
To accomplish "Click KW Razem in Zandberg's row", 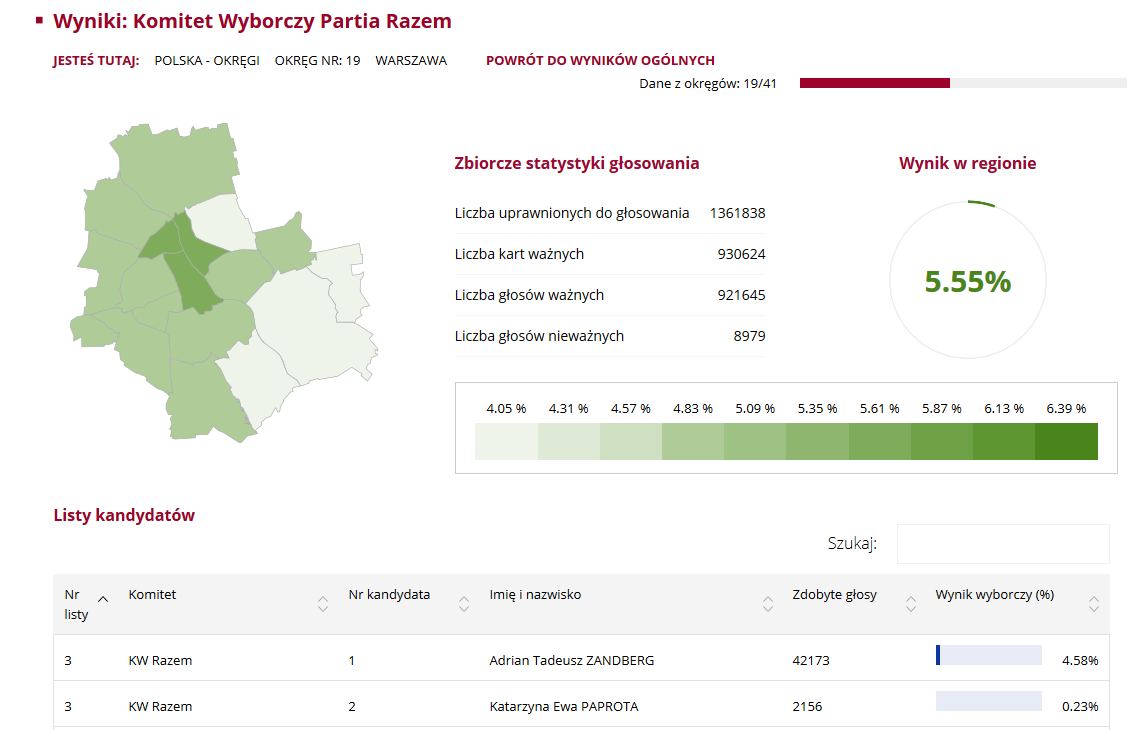I will 160,660.
